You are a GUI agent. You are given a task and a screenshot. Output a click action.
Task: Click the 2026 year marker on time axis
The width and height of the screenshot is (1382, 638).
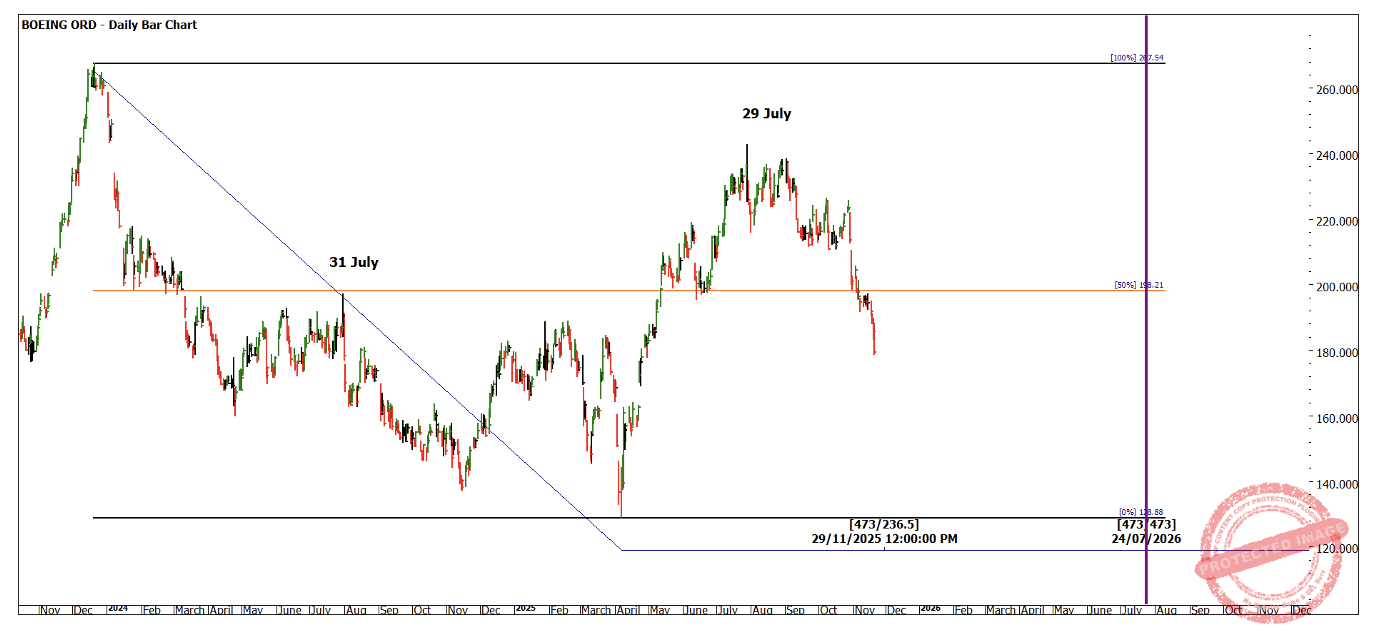click(x=929, y=608)
